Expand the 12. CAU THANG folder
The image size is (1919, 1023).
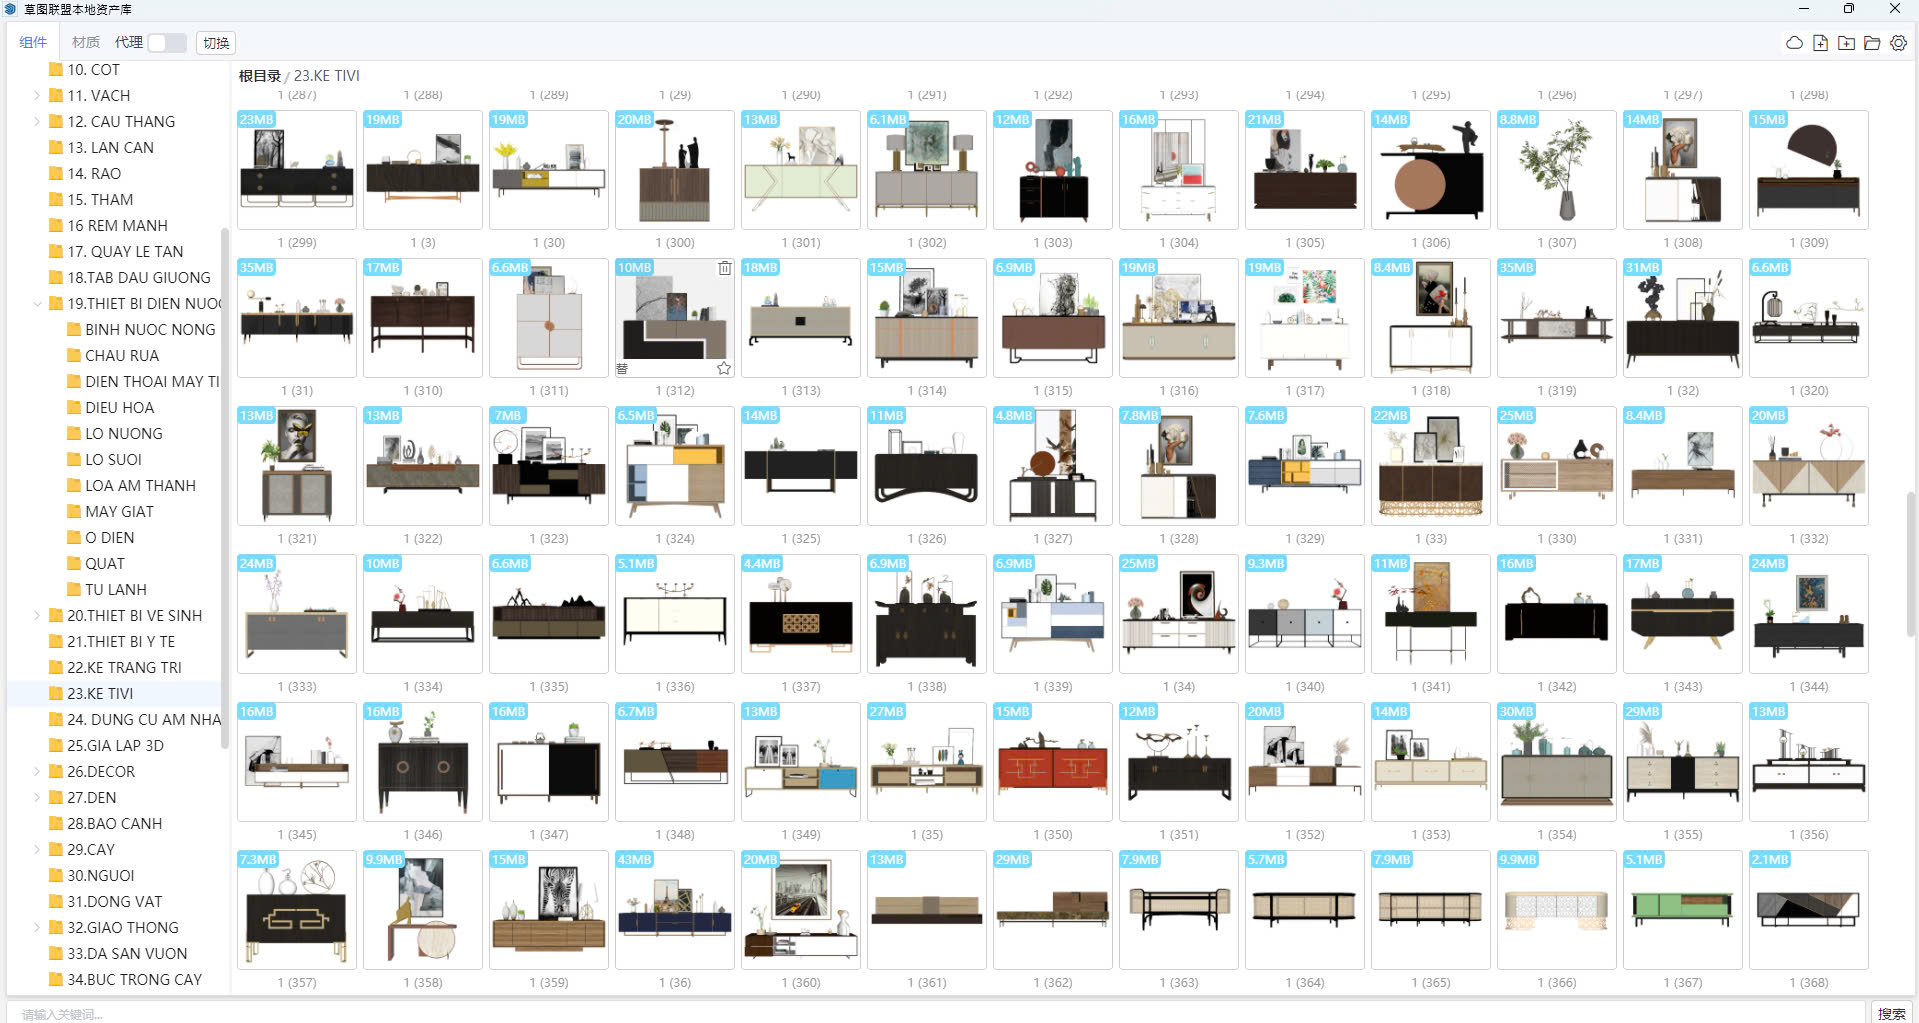pyautogui.click(x=37, y=122)
